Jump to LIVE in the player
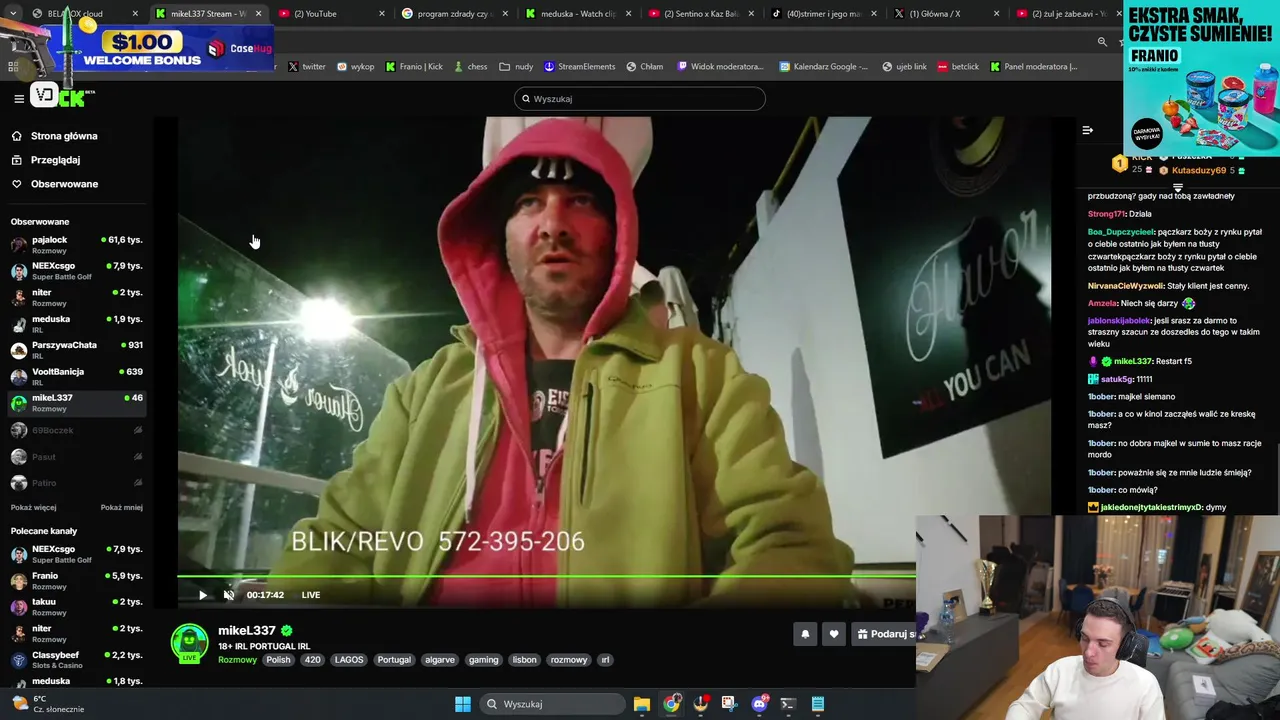 (x=311, y=595)
